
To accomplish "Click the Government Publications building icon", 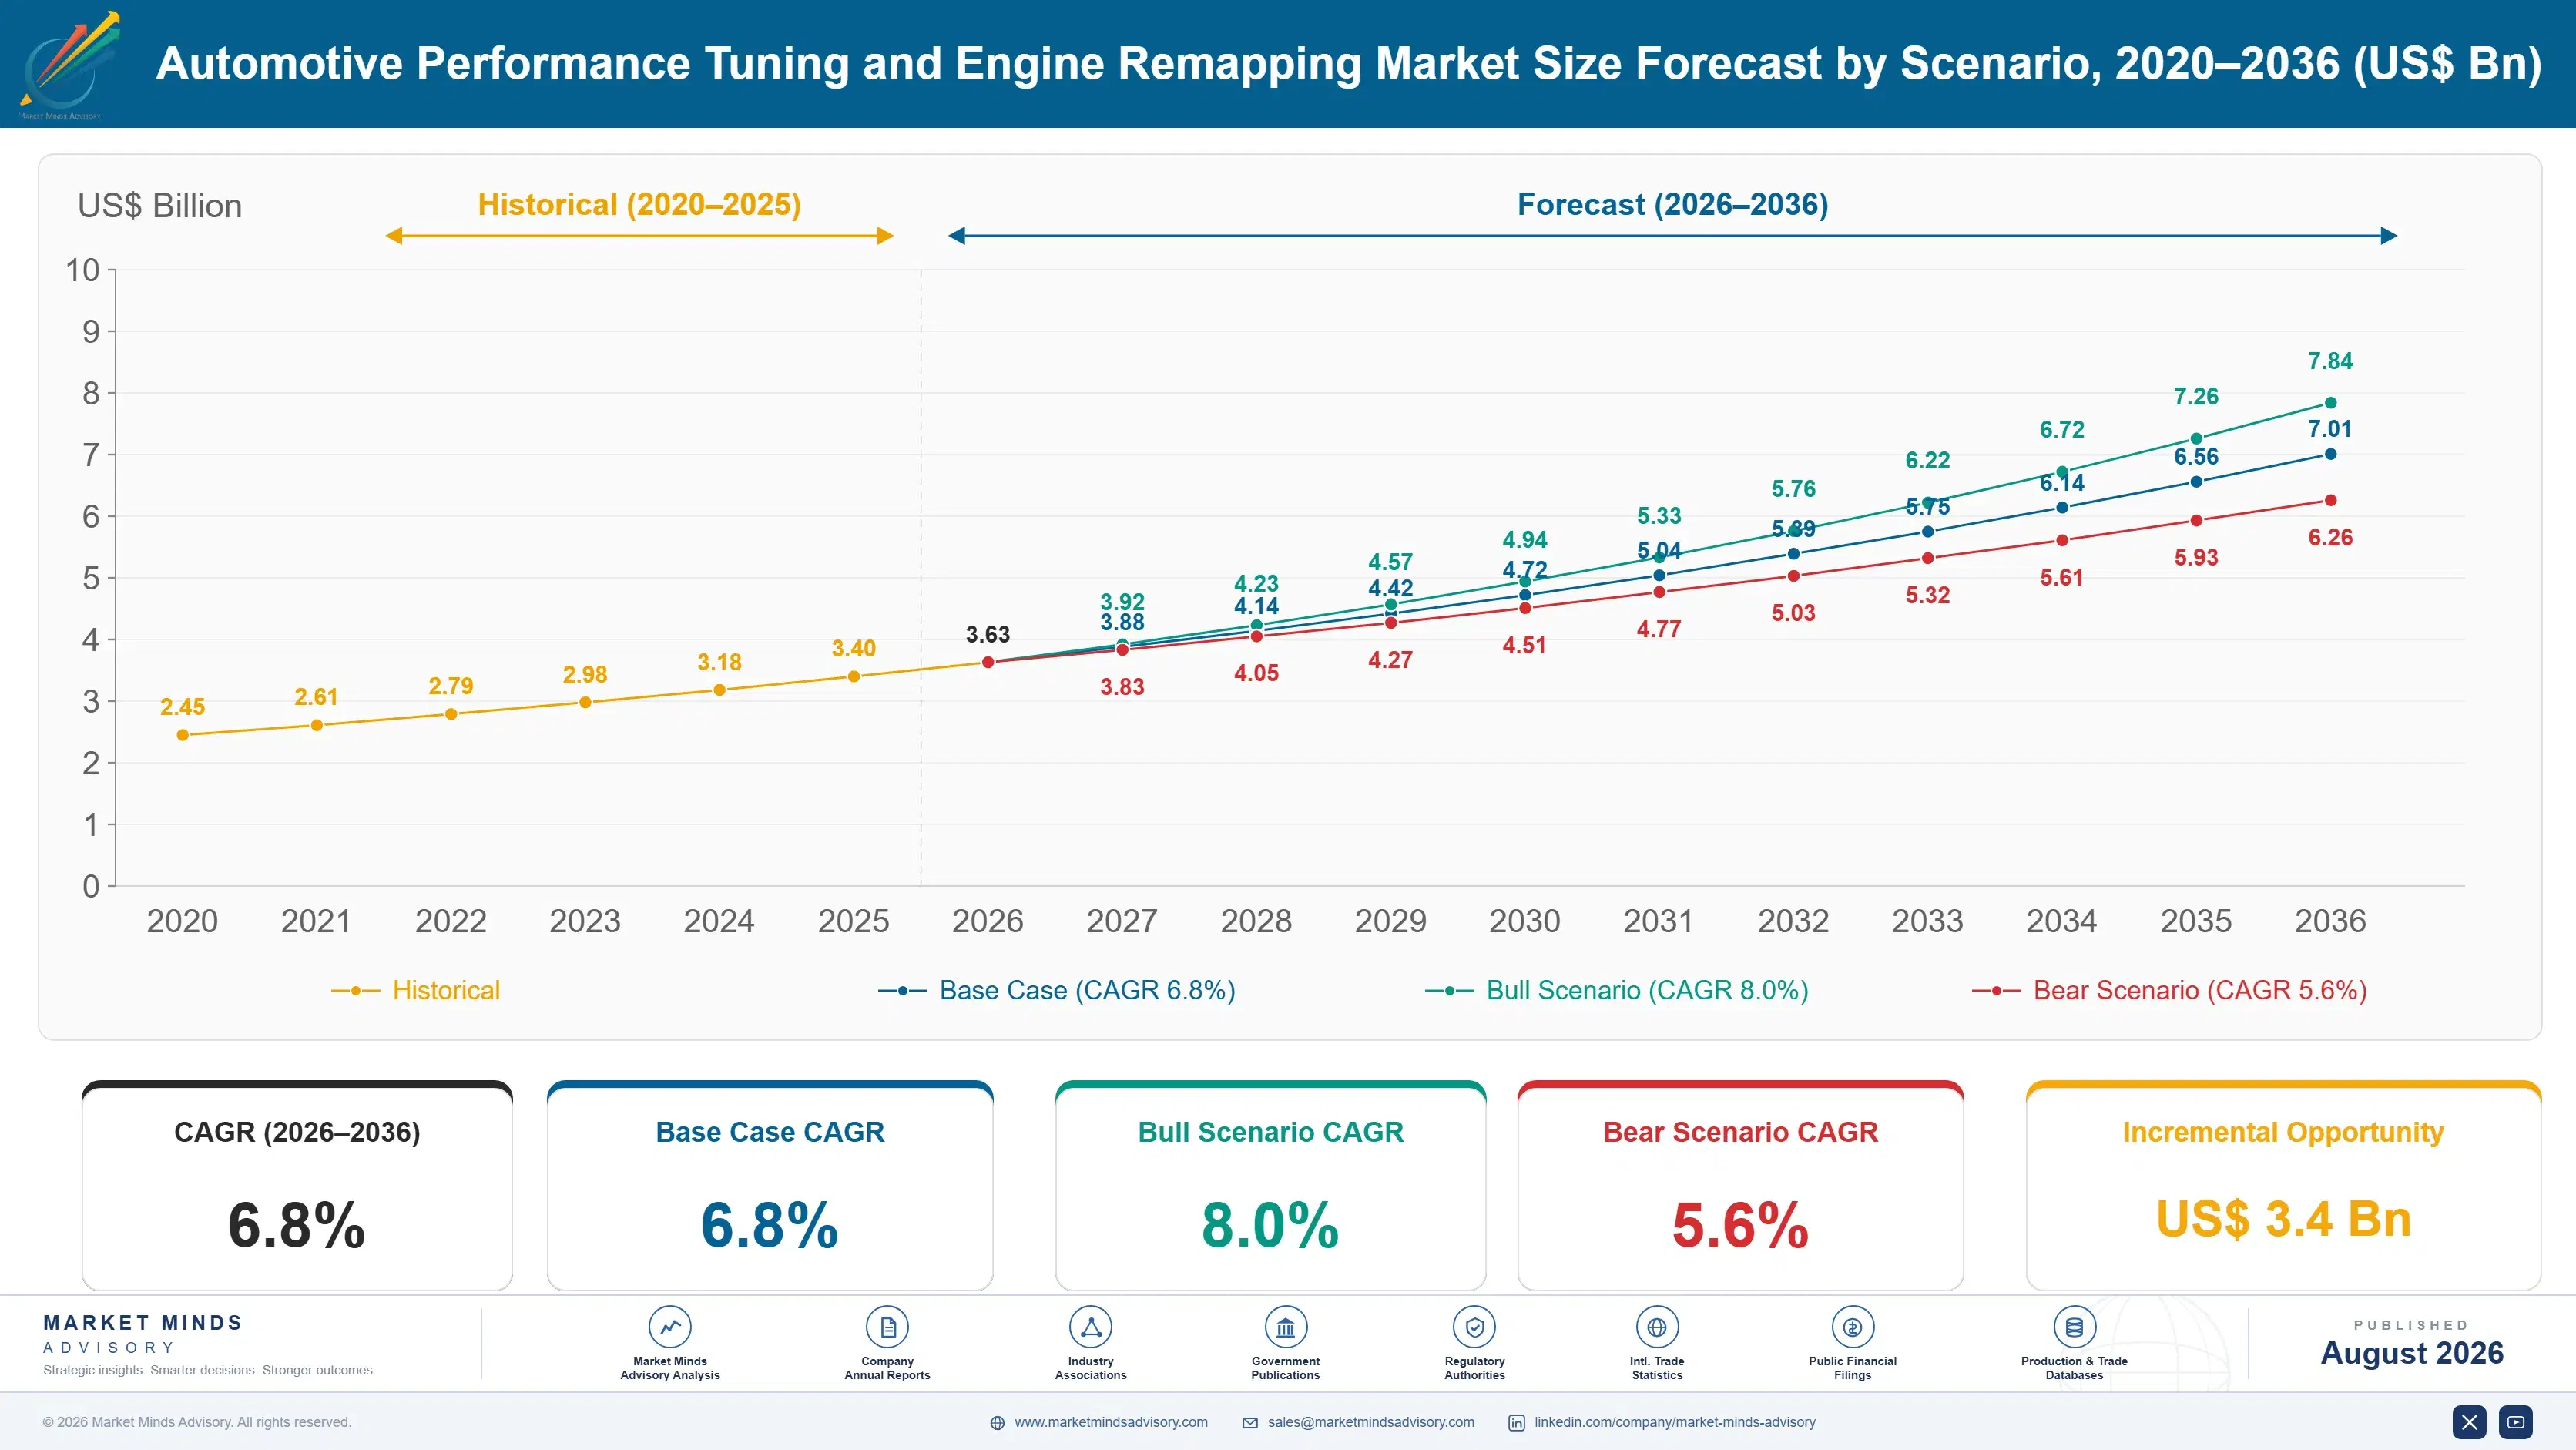I will 1285,1327.
